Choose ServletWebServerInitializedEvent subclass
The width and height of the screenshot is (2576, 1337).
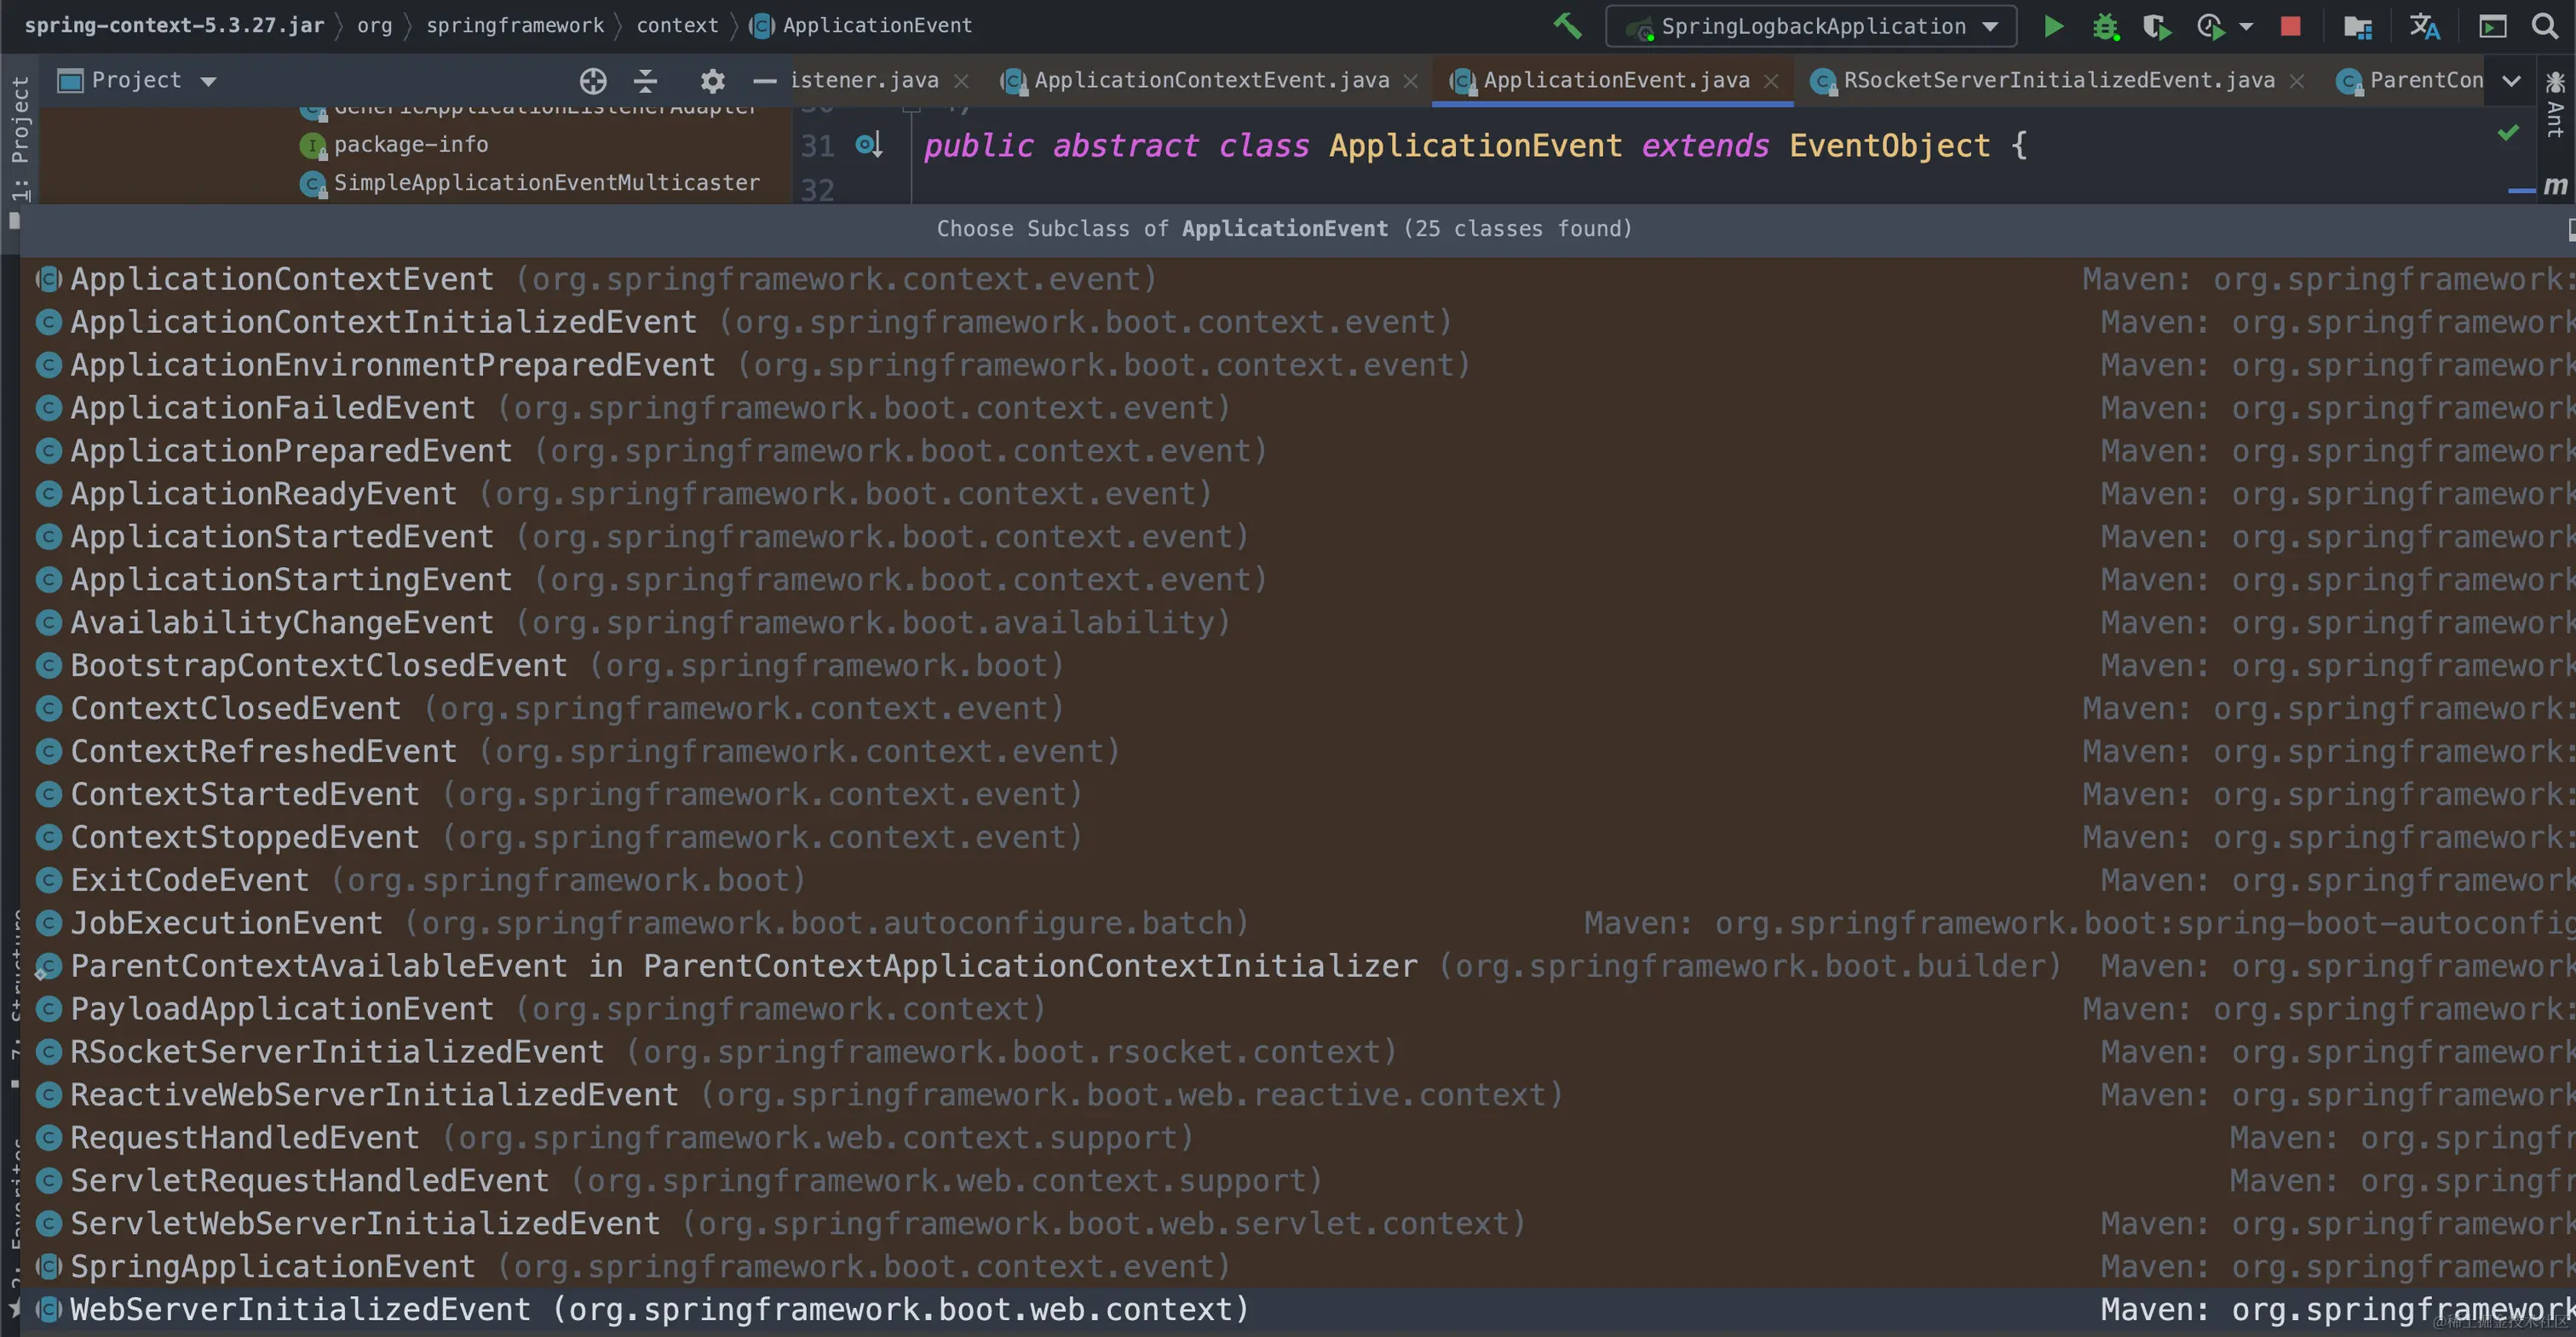1297,1224
